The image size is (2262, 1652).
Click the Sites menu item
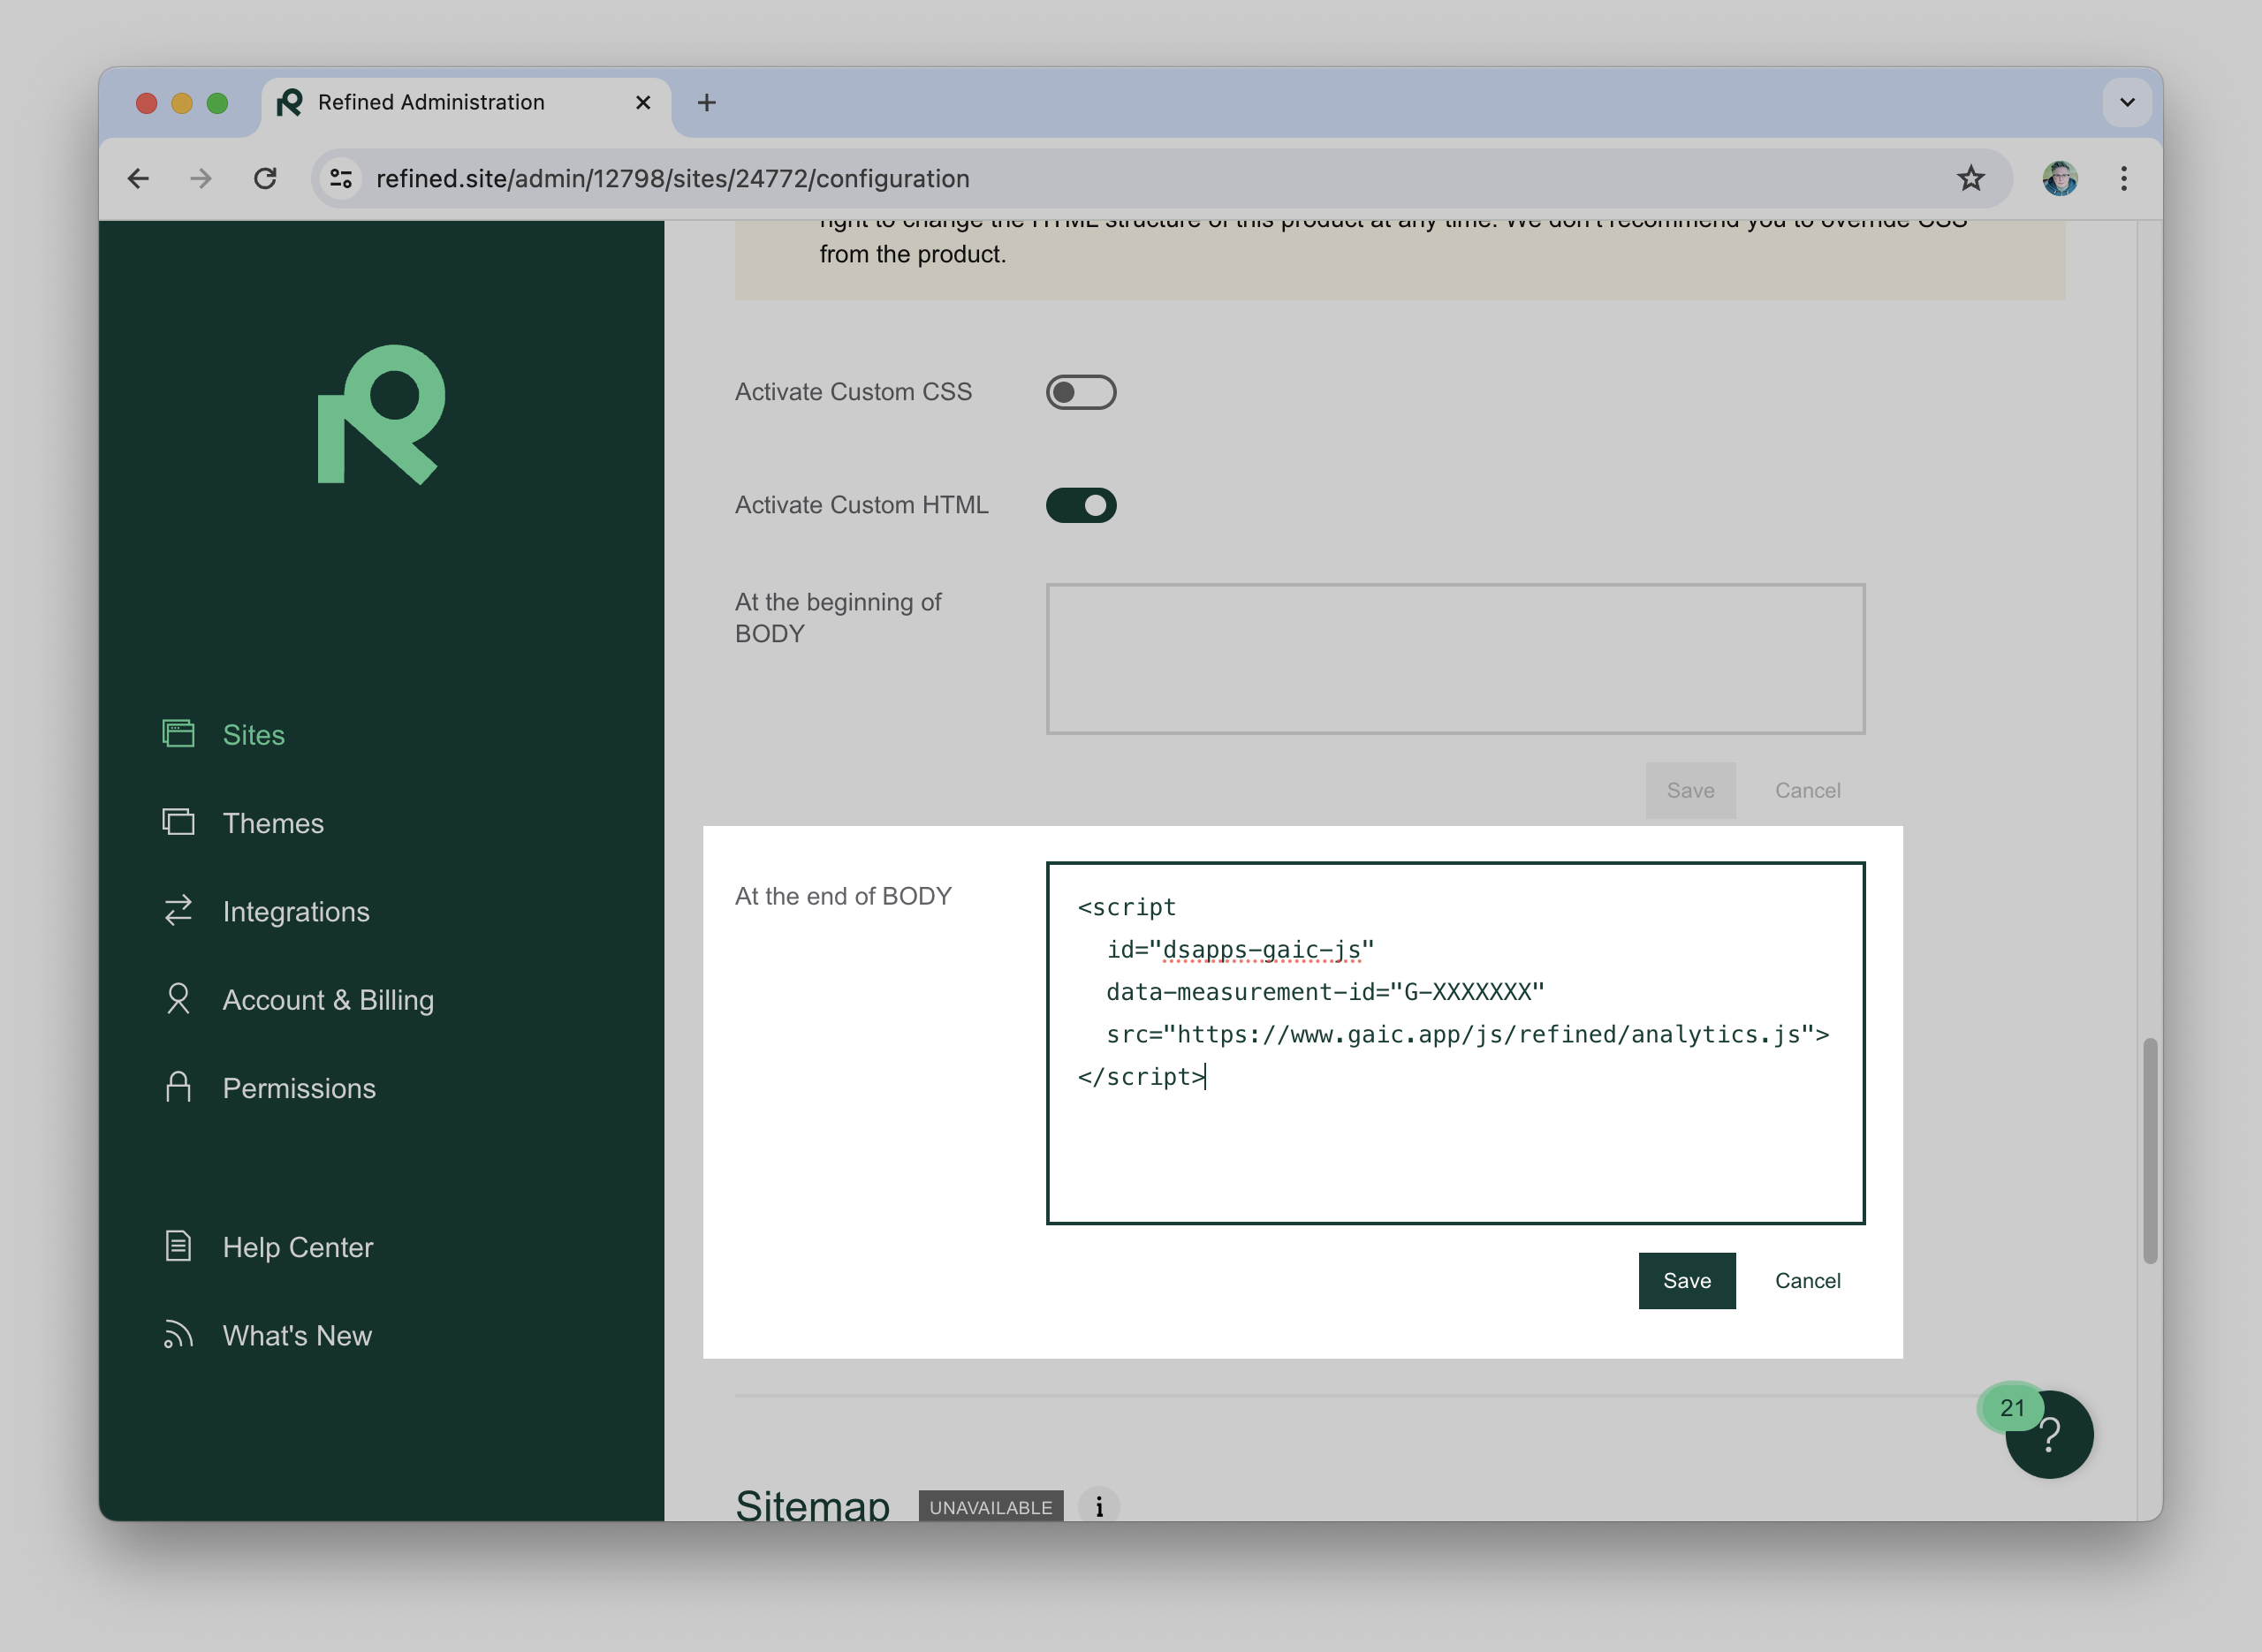click(253, 734)
